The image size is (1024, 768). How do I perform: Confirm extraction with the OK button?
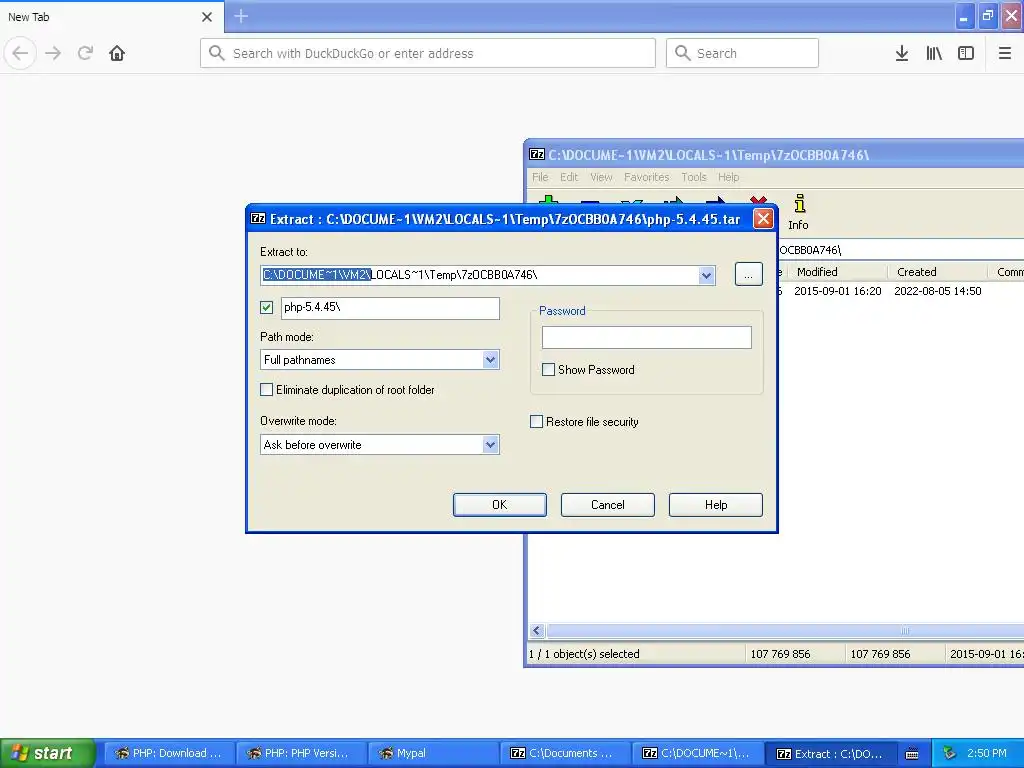click(500, 505)
